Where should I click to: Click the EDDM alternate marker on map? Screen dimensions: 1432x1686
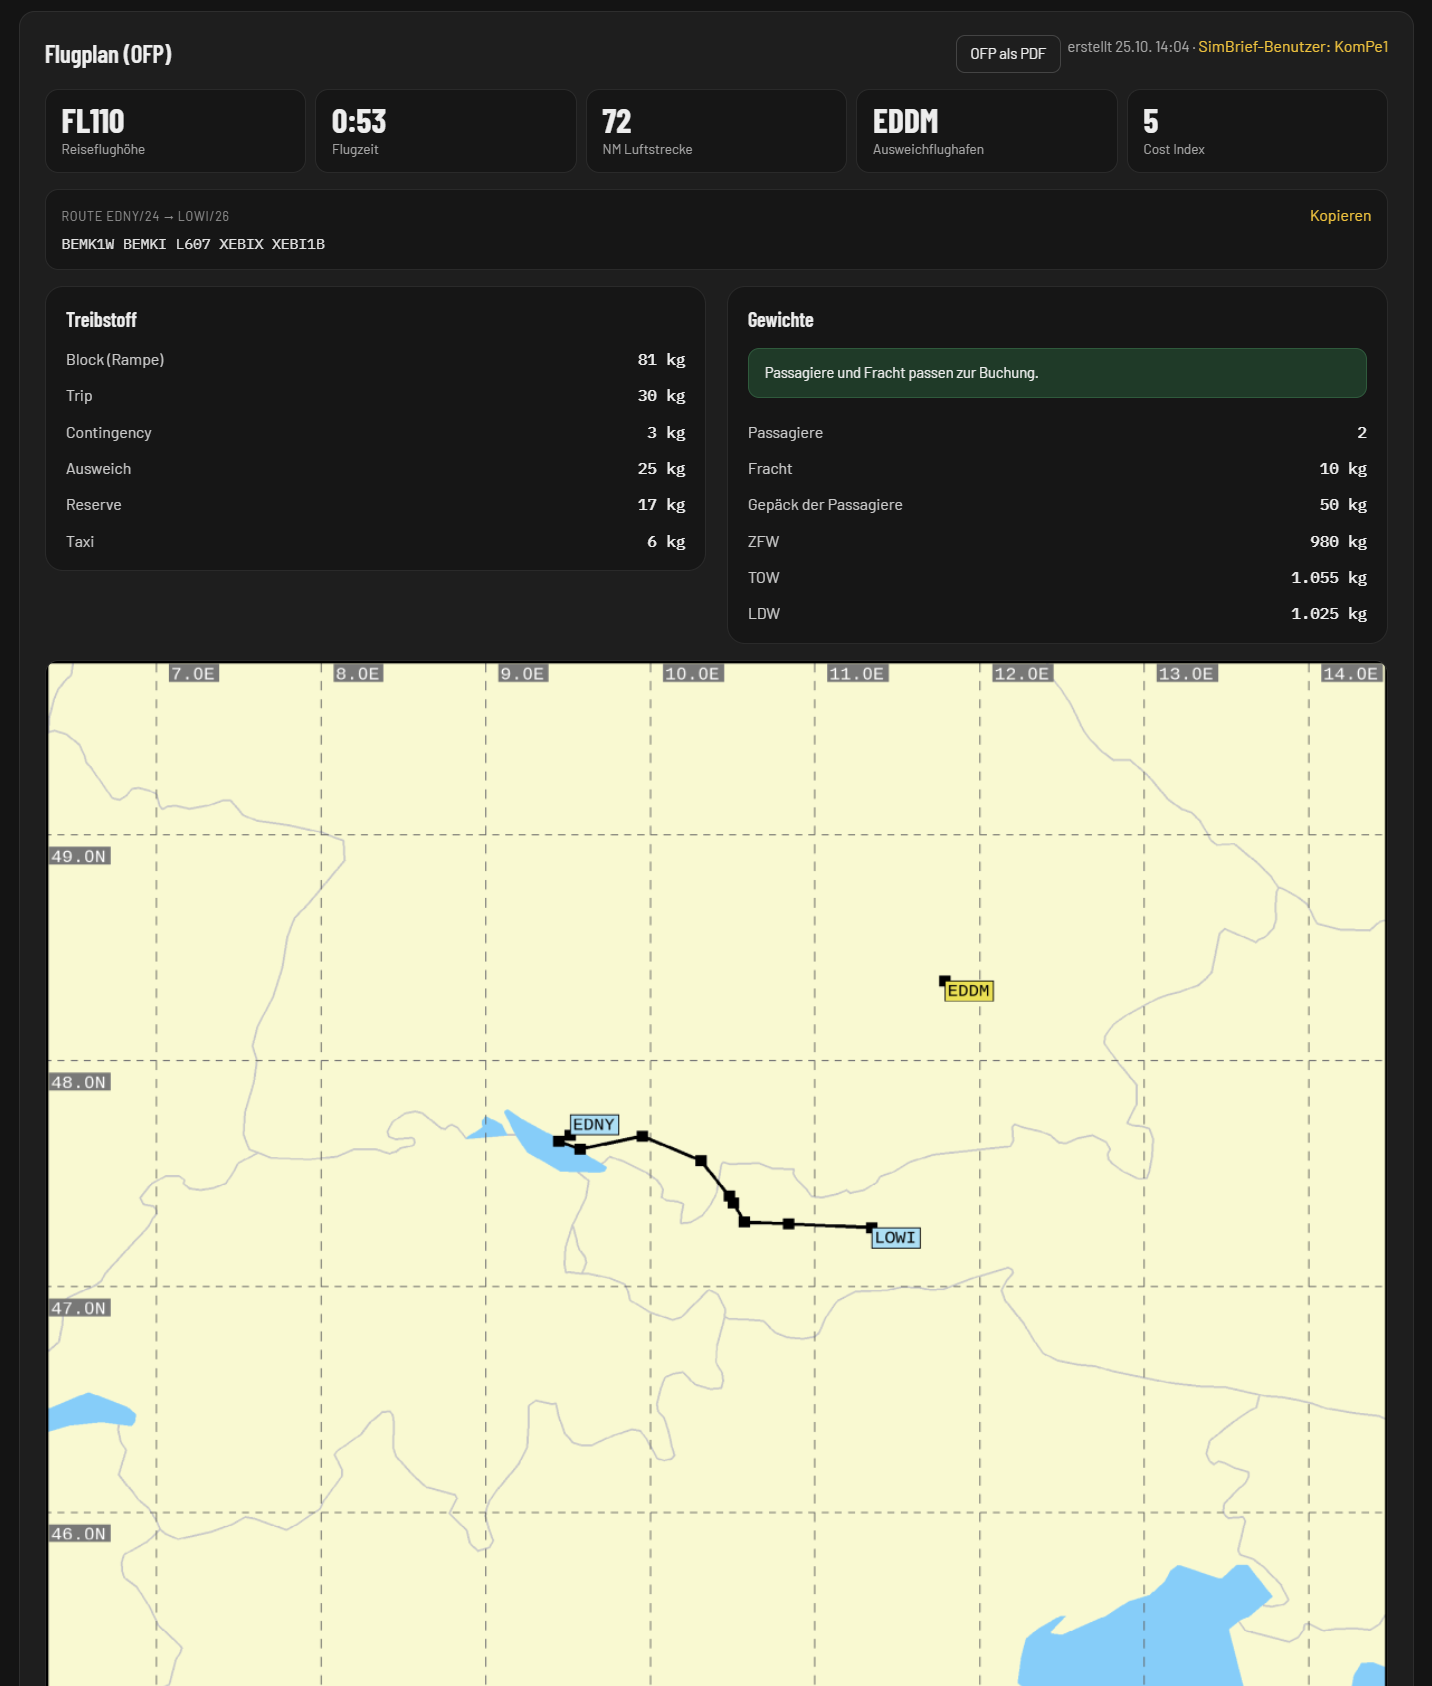(968, 990)
